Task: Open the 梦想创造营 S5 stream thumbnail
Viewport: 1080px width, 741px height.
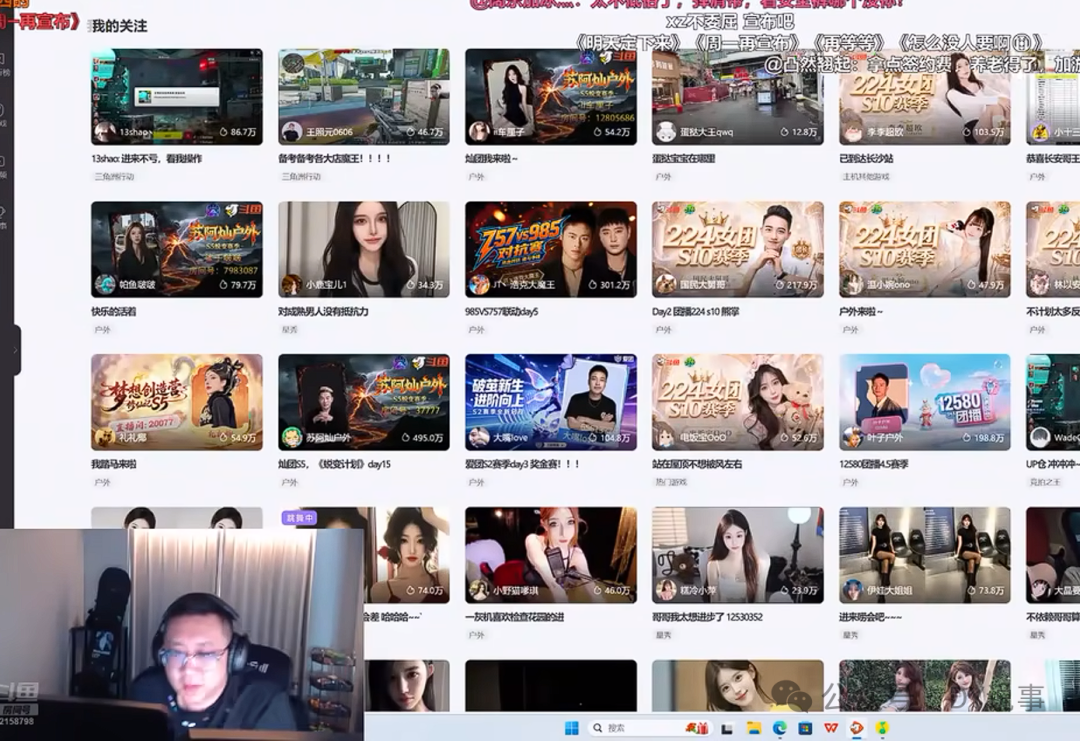Action: pos(177,402)
